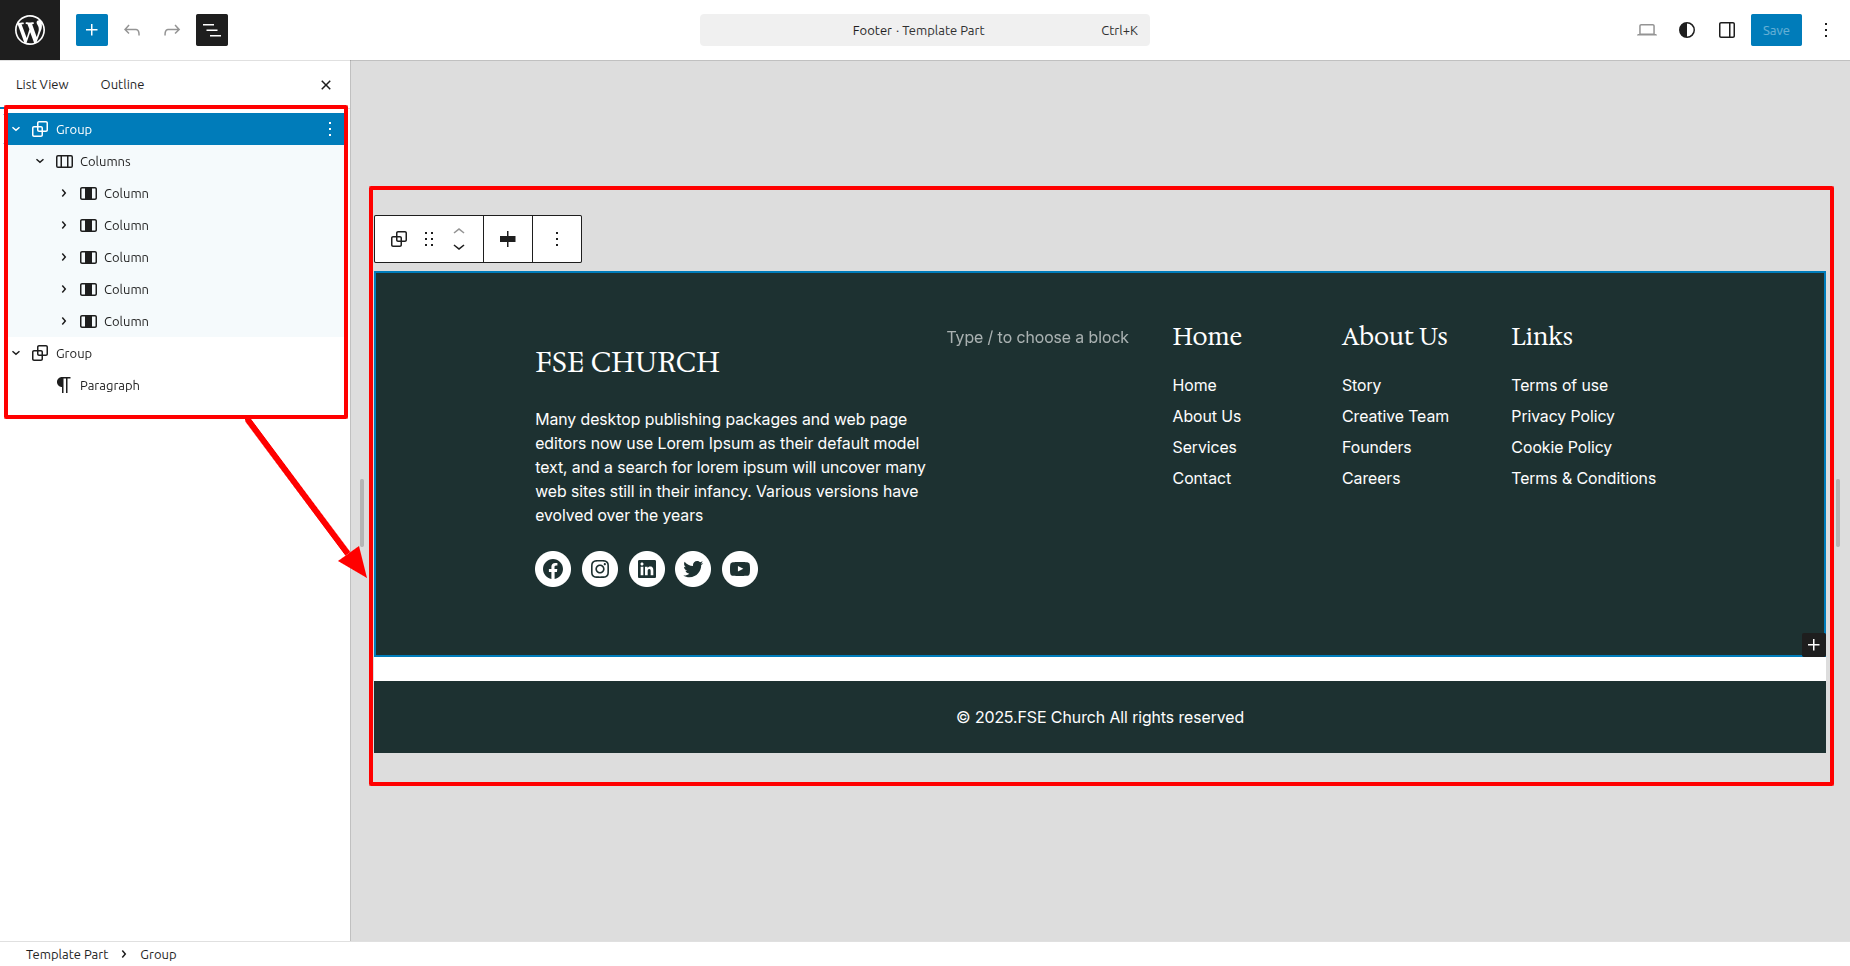Click the Facebook social icon in footer
Viewport: 1850px width, 966px height.
click(553, 569)
